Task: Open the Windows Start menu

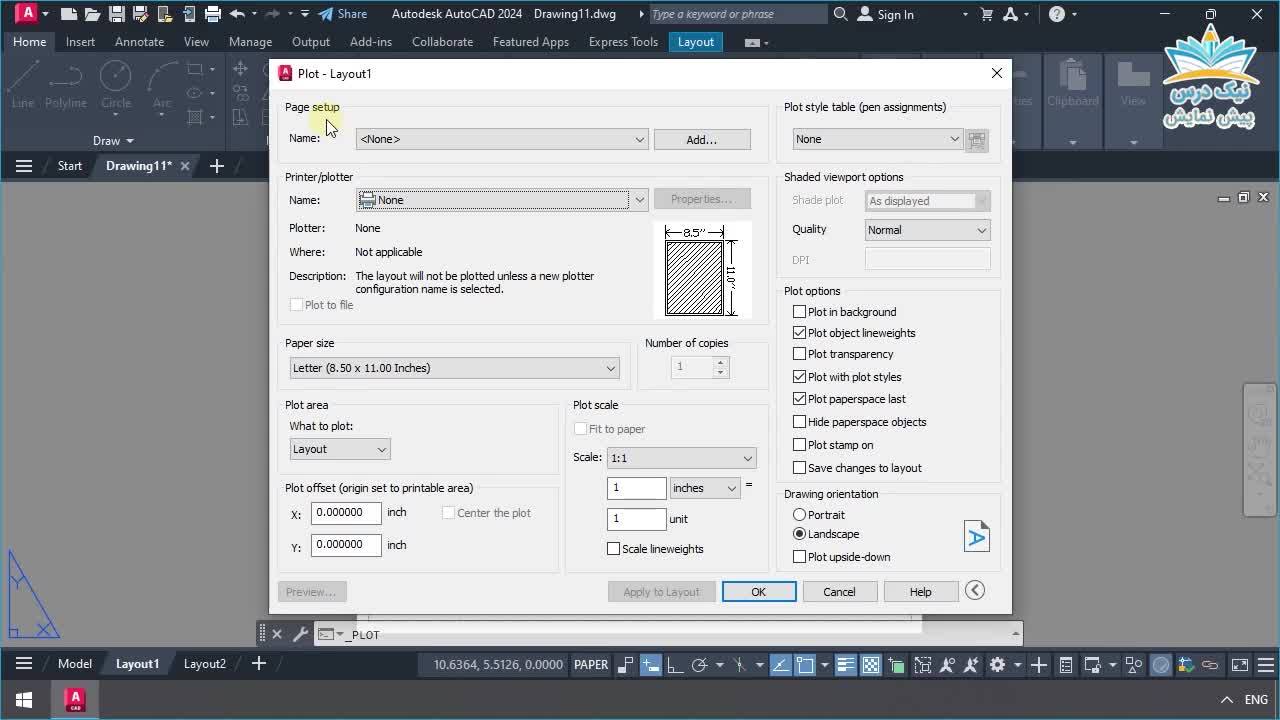Action: (x=23, y=700)
